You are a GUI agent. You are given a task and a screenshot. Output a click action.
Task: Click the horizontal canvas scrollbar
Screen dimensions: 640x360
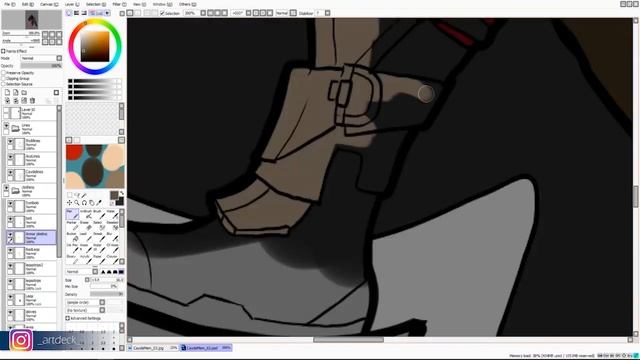pyautogui.click(x=348, y=340)
